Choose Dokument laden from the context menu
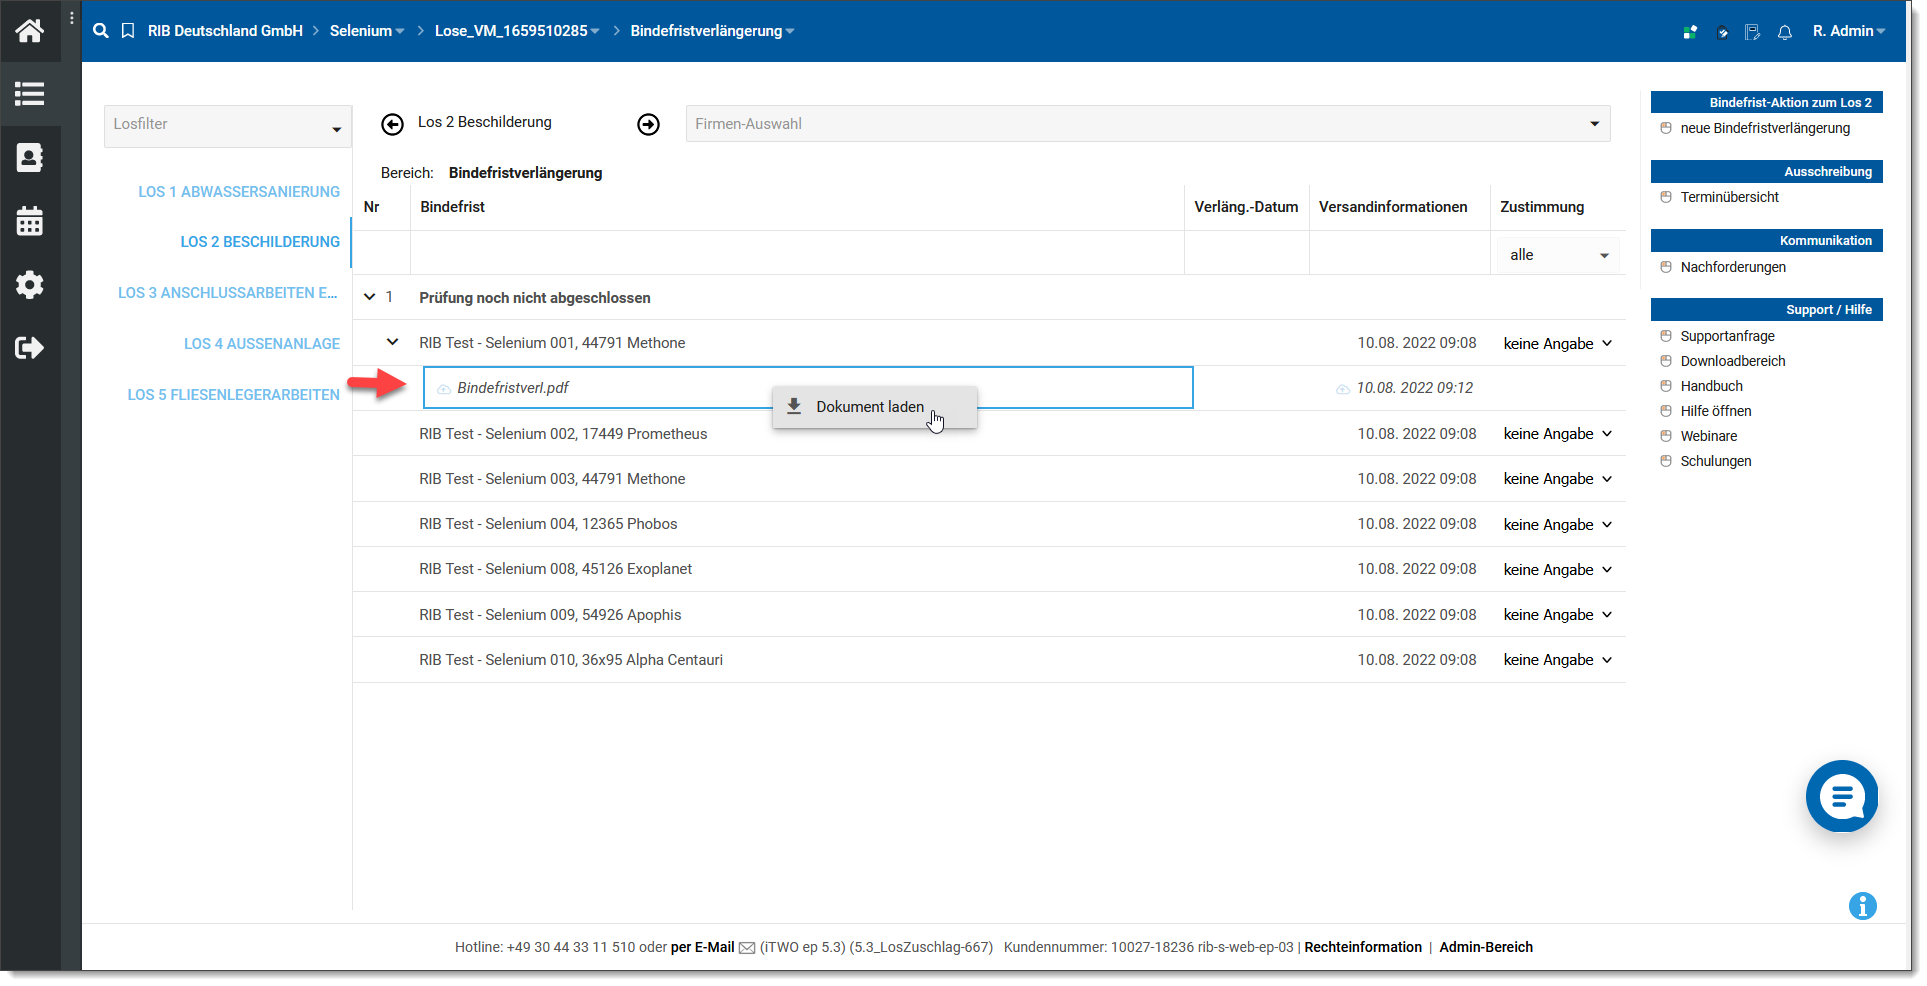Screen dimensions: 1927x986 875,407
